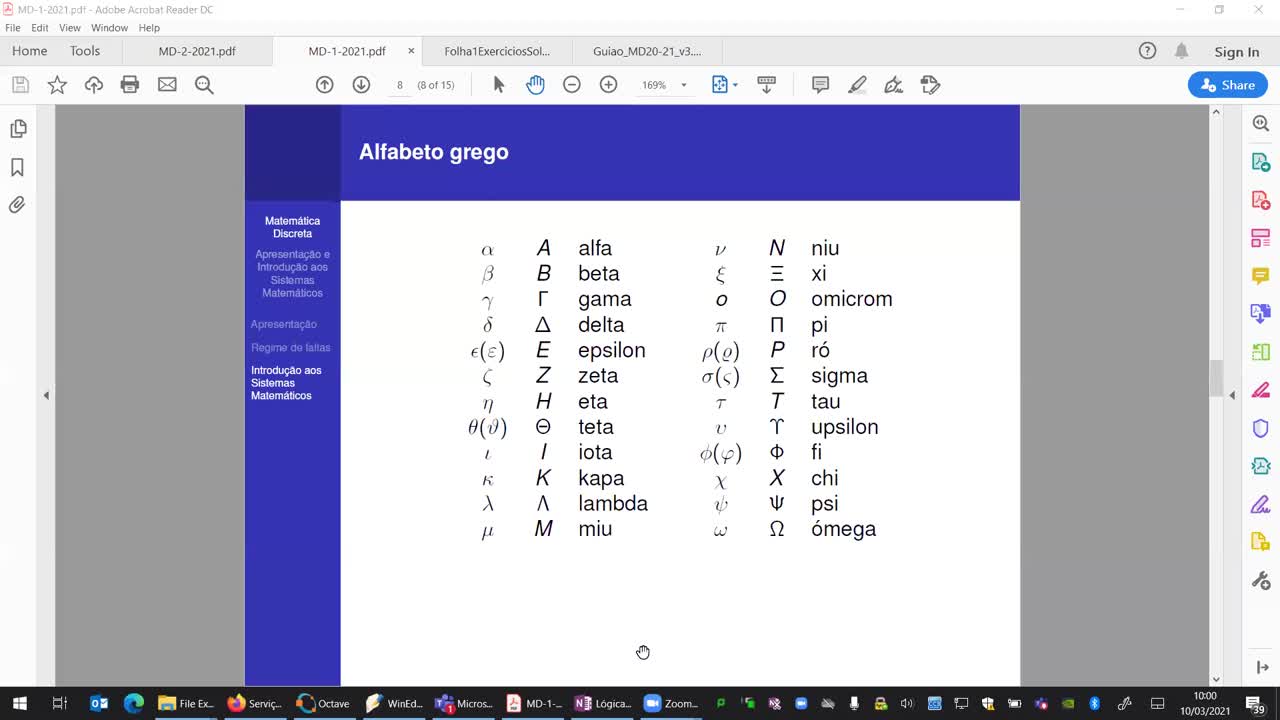Viewport: 1280px width, 720px height.
Task: Open the File menu
Action: click(x=12, y=28)
